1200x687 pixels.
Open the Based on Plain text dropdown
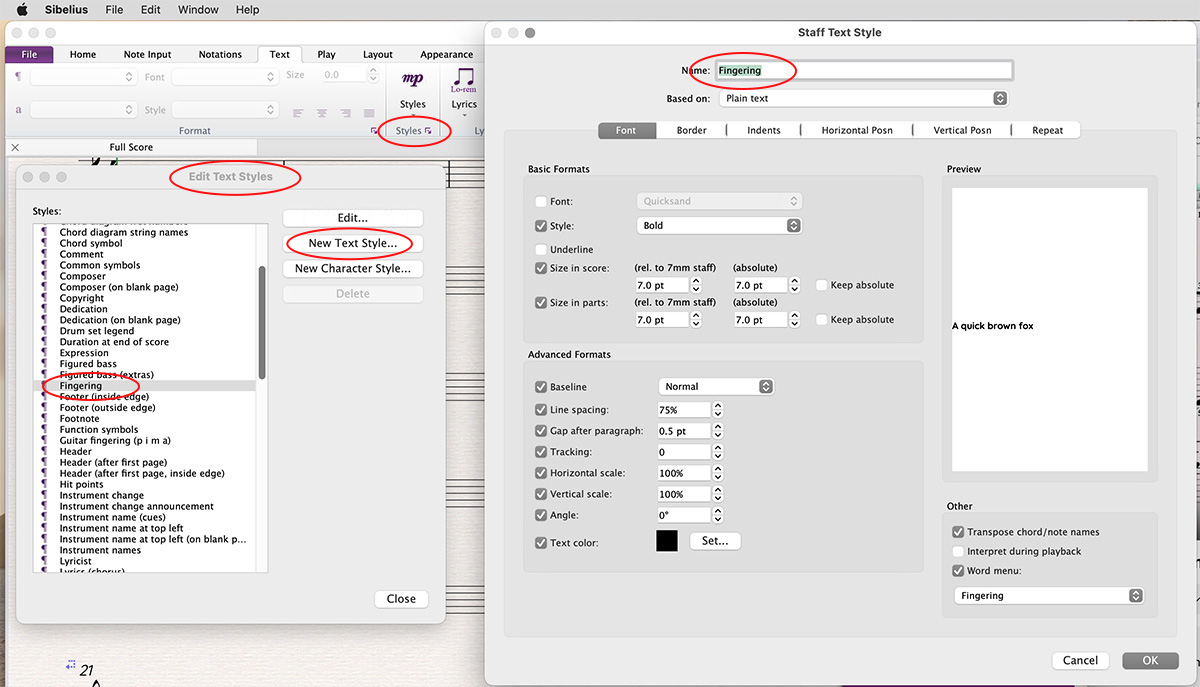[x=864, y=98]
